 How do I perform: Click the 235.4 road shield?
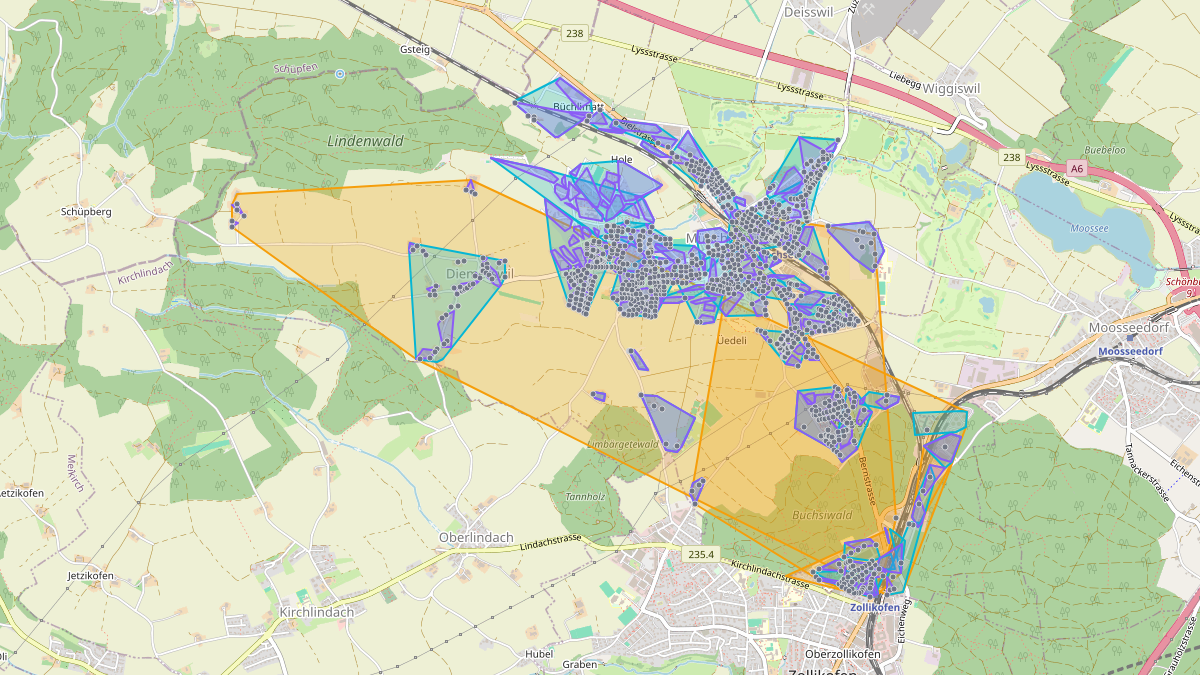click(701, 554)
